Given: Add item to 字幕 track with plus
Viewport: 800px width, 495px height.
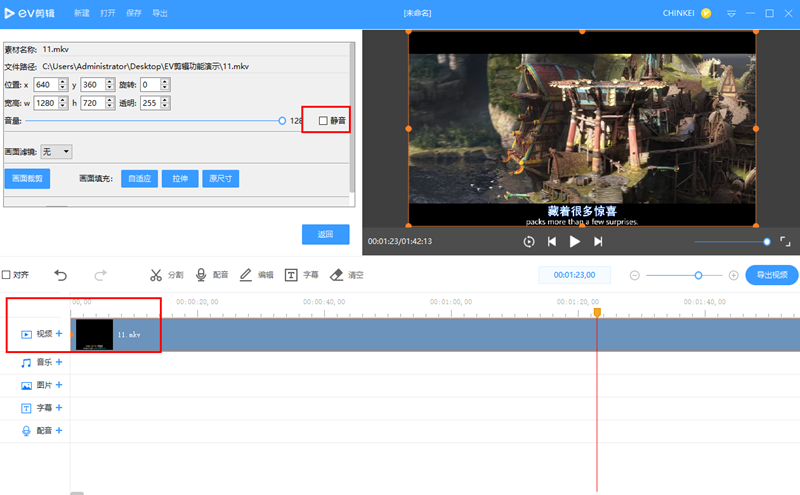Looking at the screenshot, I should tap(59, 408).
